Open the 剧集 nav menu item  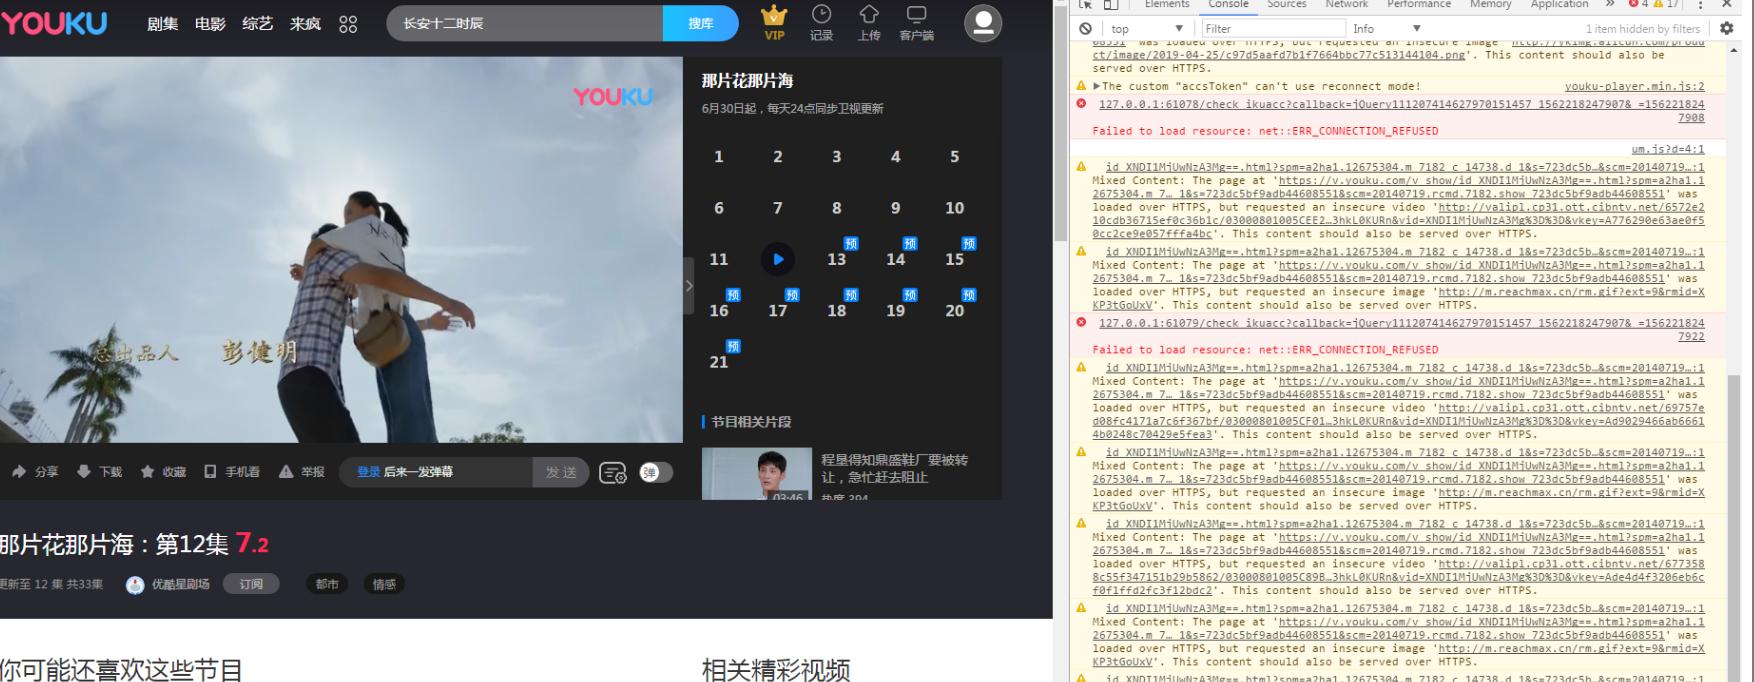coord(162,24)
